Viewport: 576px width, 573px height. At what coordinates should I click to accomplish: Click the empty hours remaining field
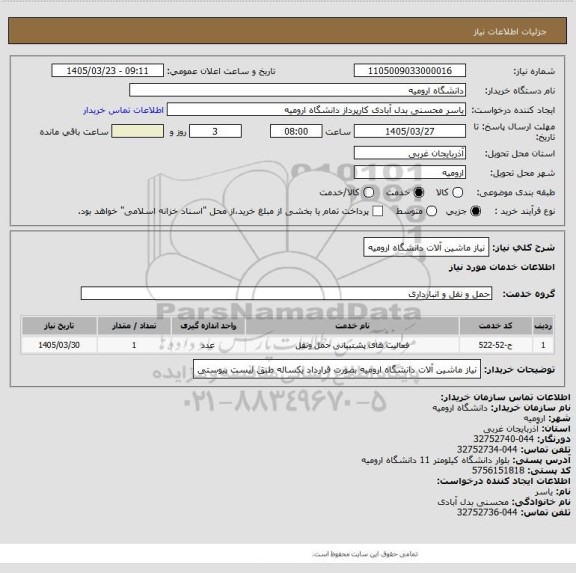coord(137,131)
